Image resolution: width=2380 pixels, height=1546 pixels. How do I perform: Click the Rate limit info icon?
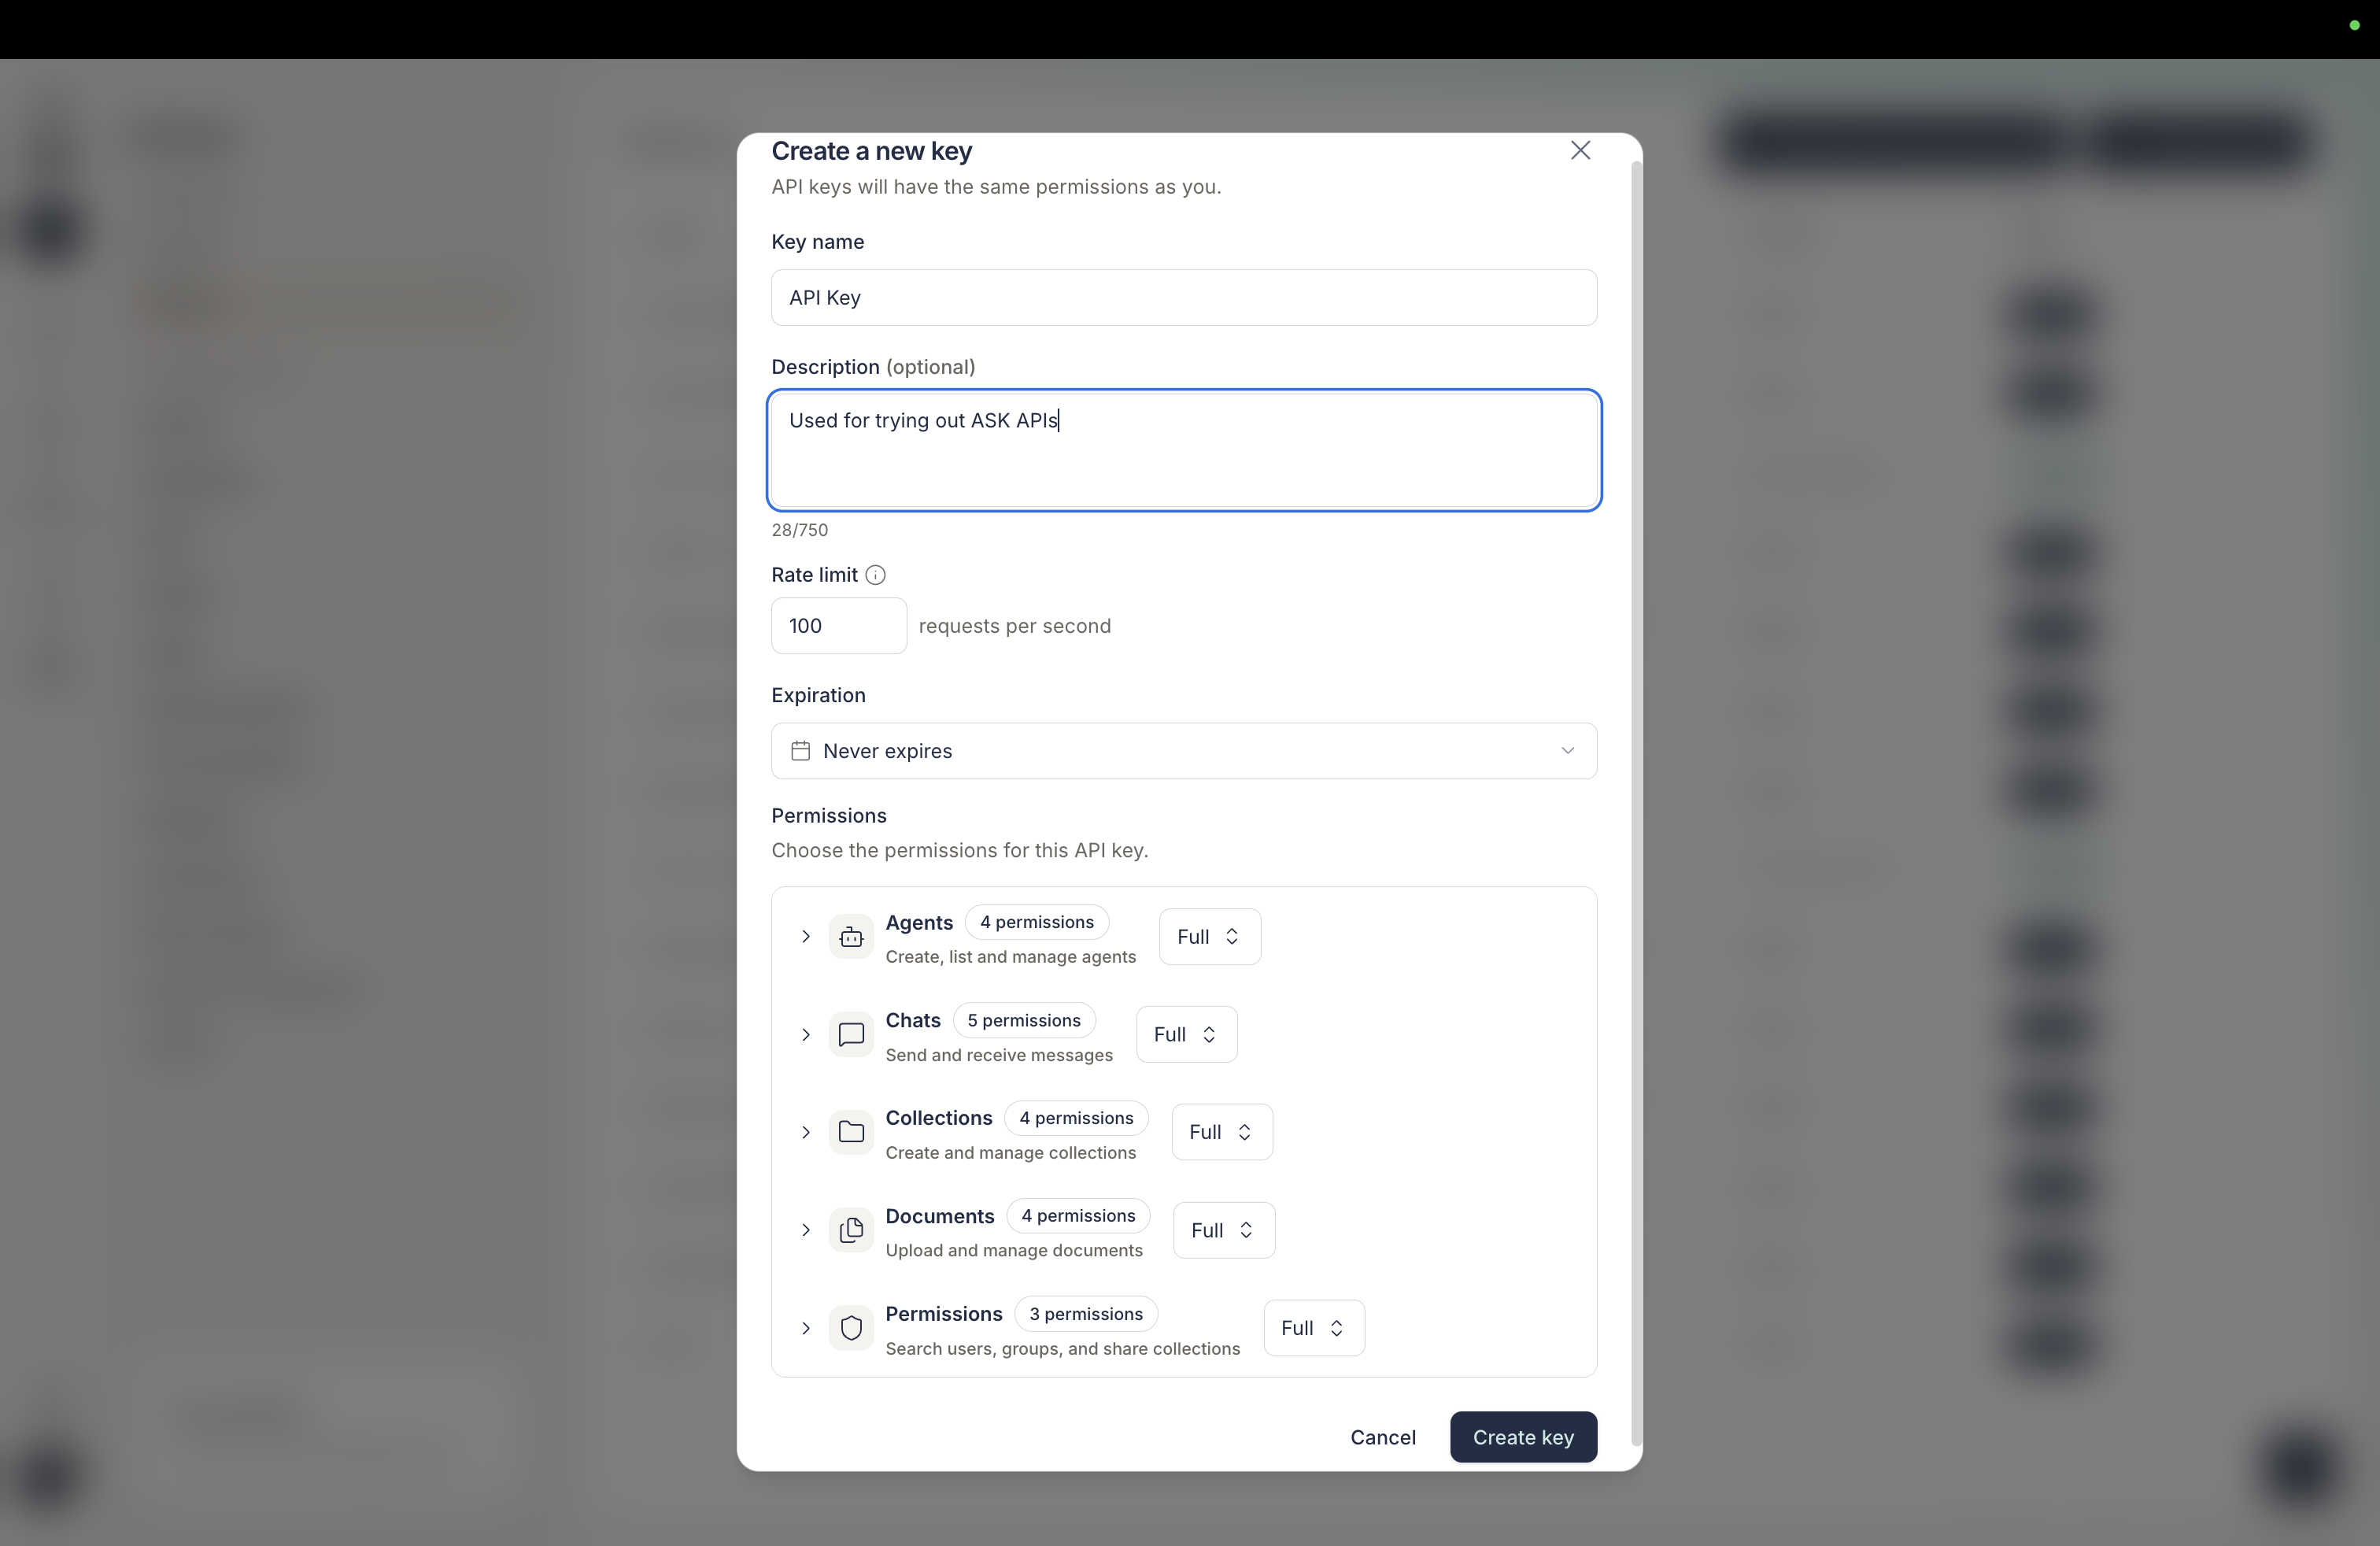[x=875, y=575]
